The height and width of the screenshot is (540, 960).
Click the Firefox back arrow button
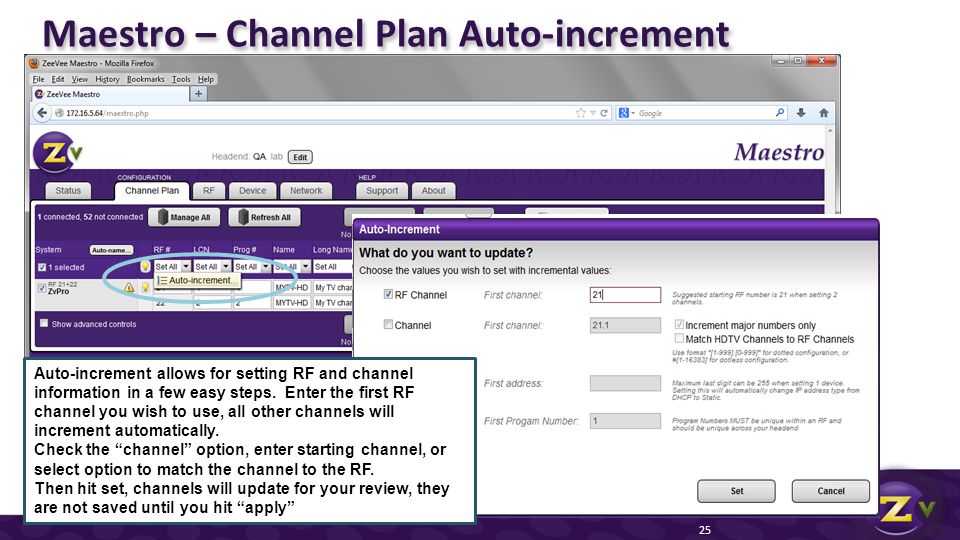[42, 113]
